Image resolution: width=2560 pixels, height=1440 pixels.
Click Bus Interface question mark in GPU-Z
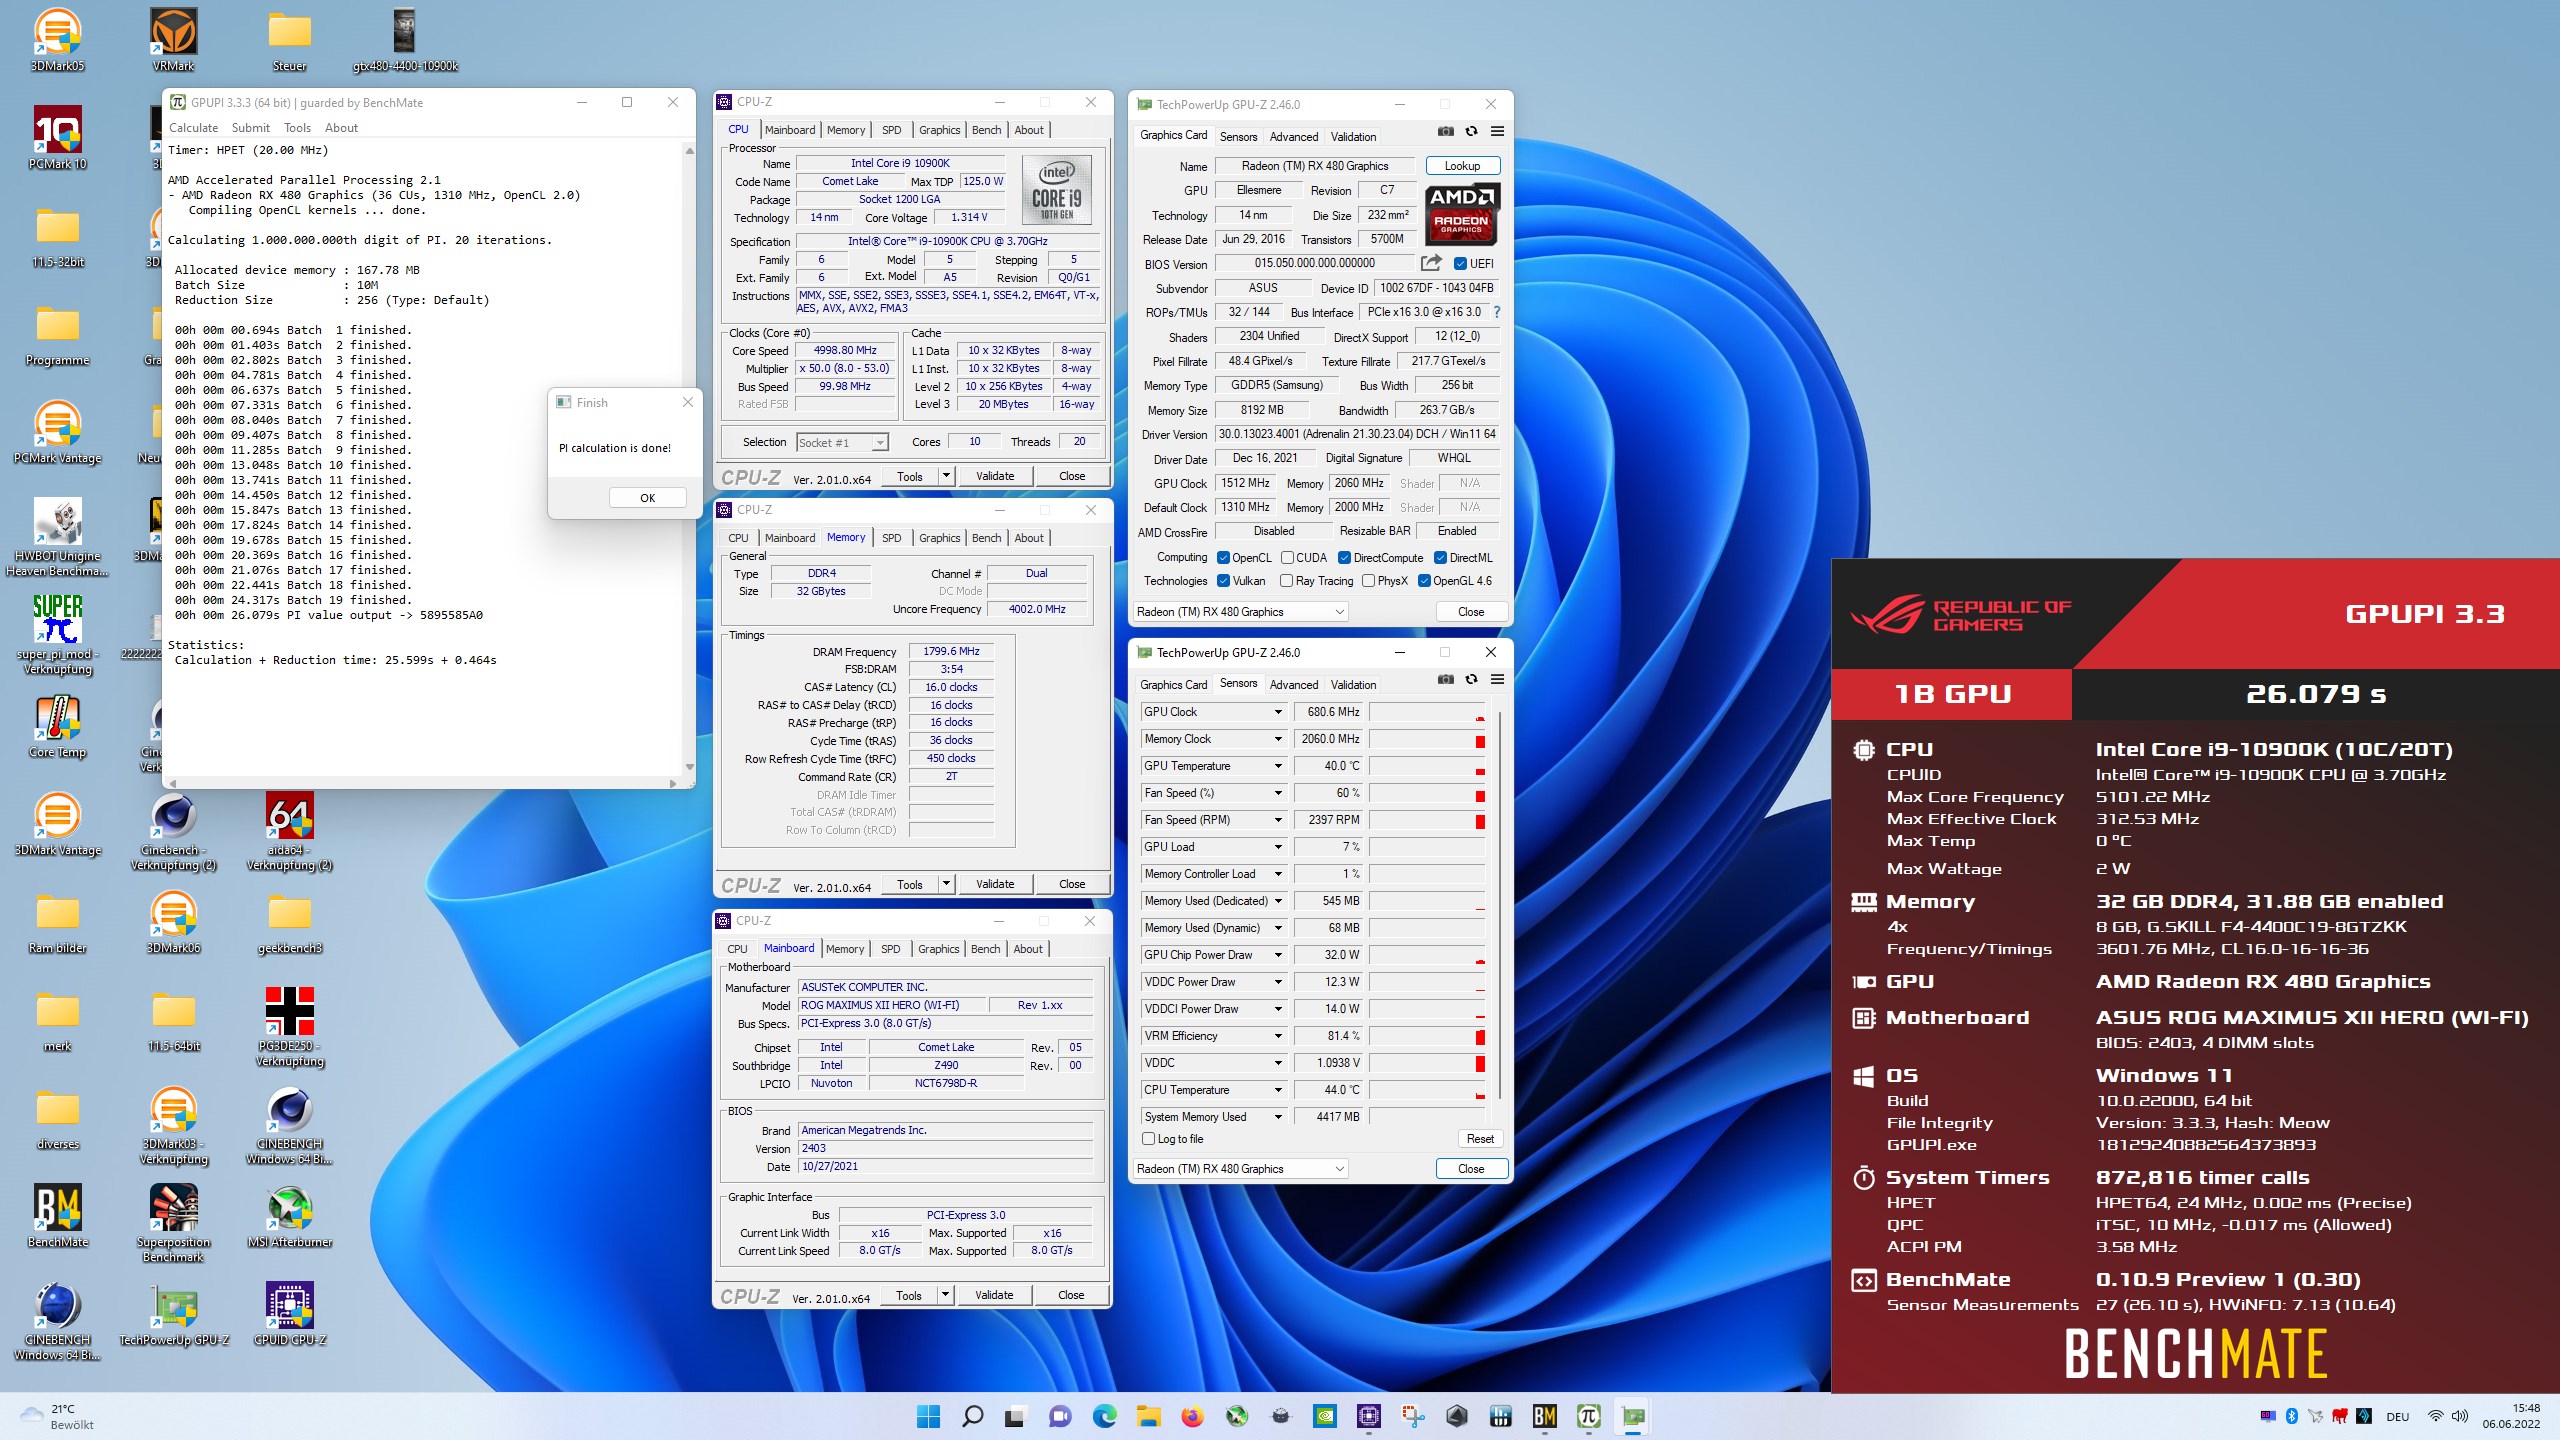1496,312
